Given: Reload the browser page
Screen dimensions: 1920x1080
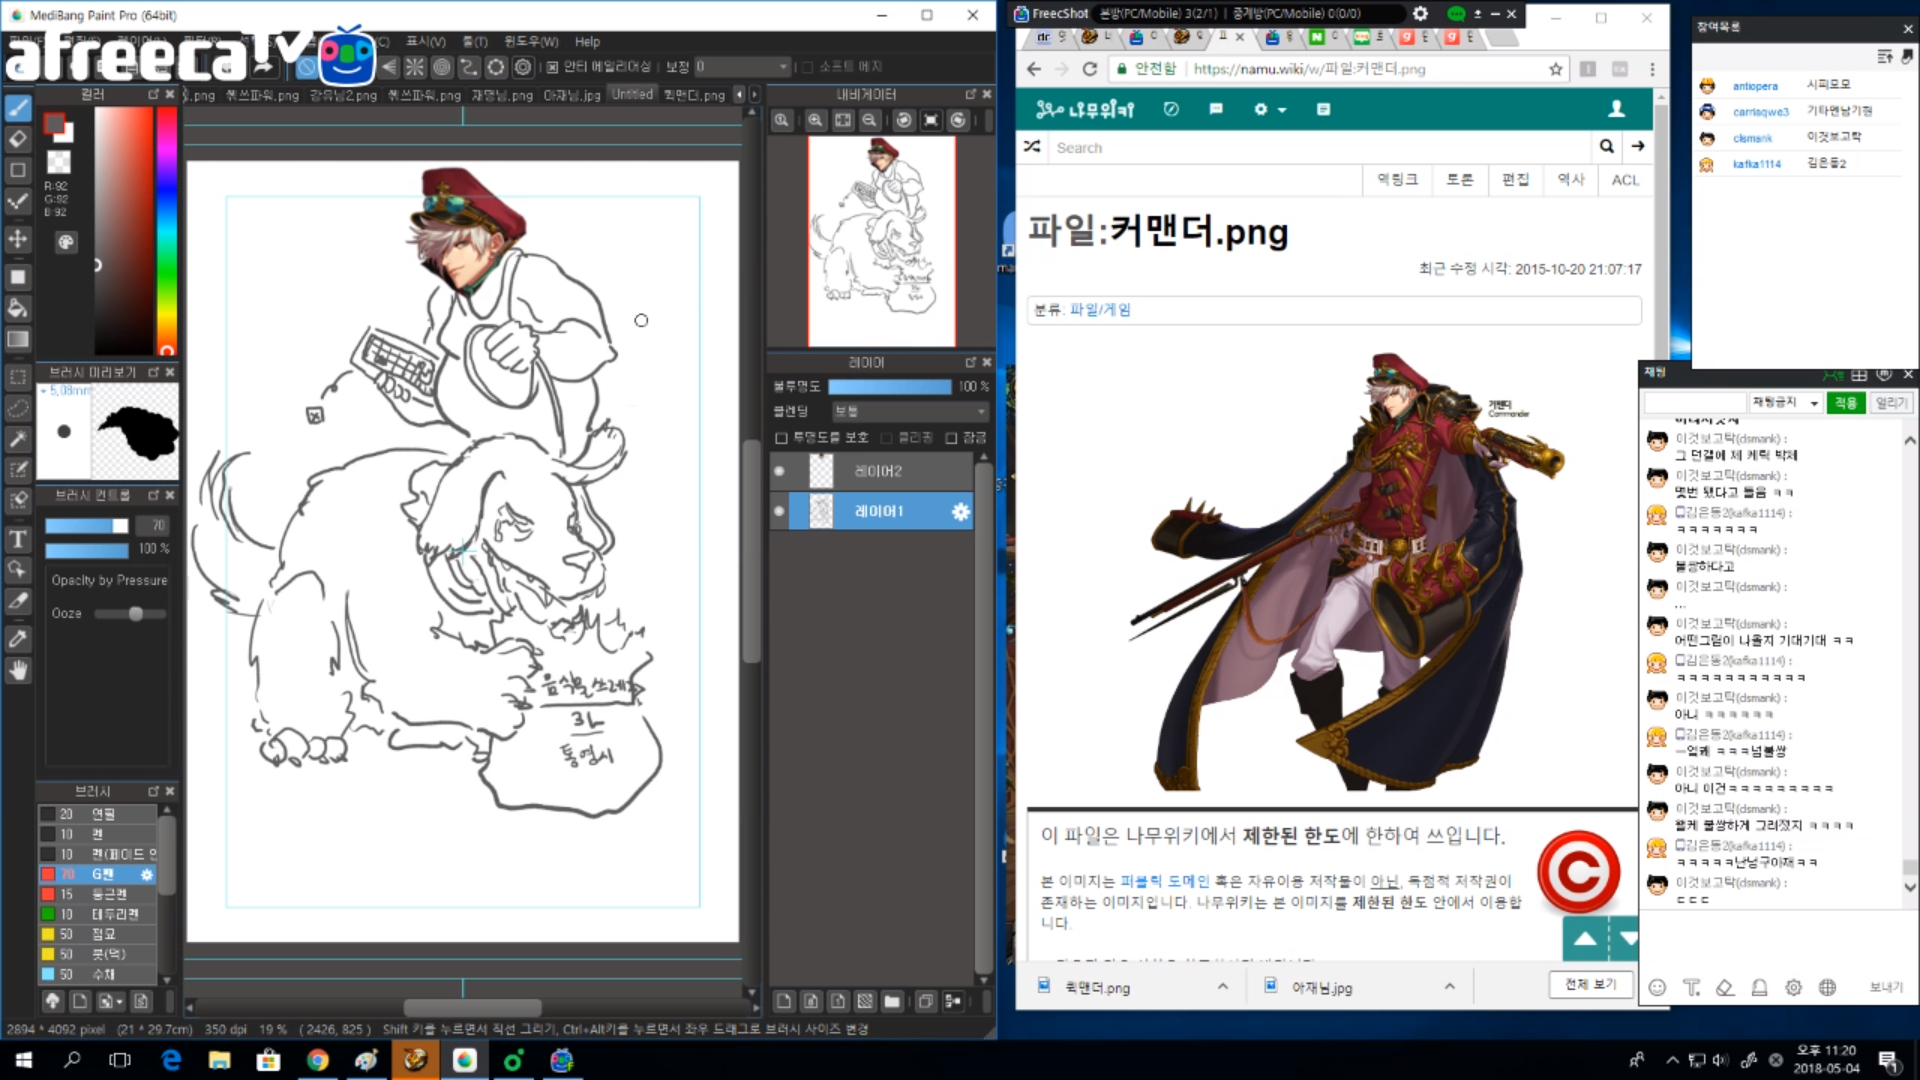Looking at the screenshot, I should point(1090,69).
